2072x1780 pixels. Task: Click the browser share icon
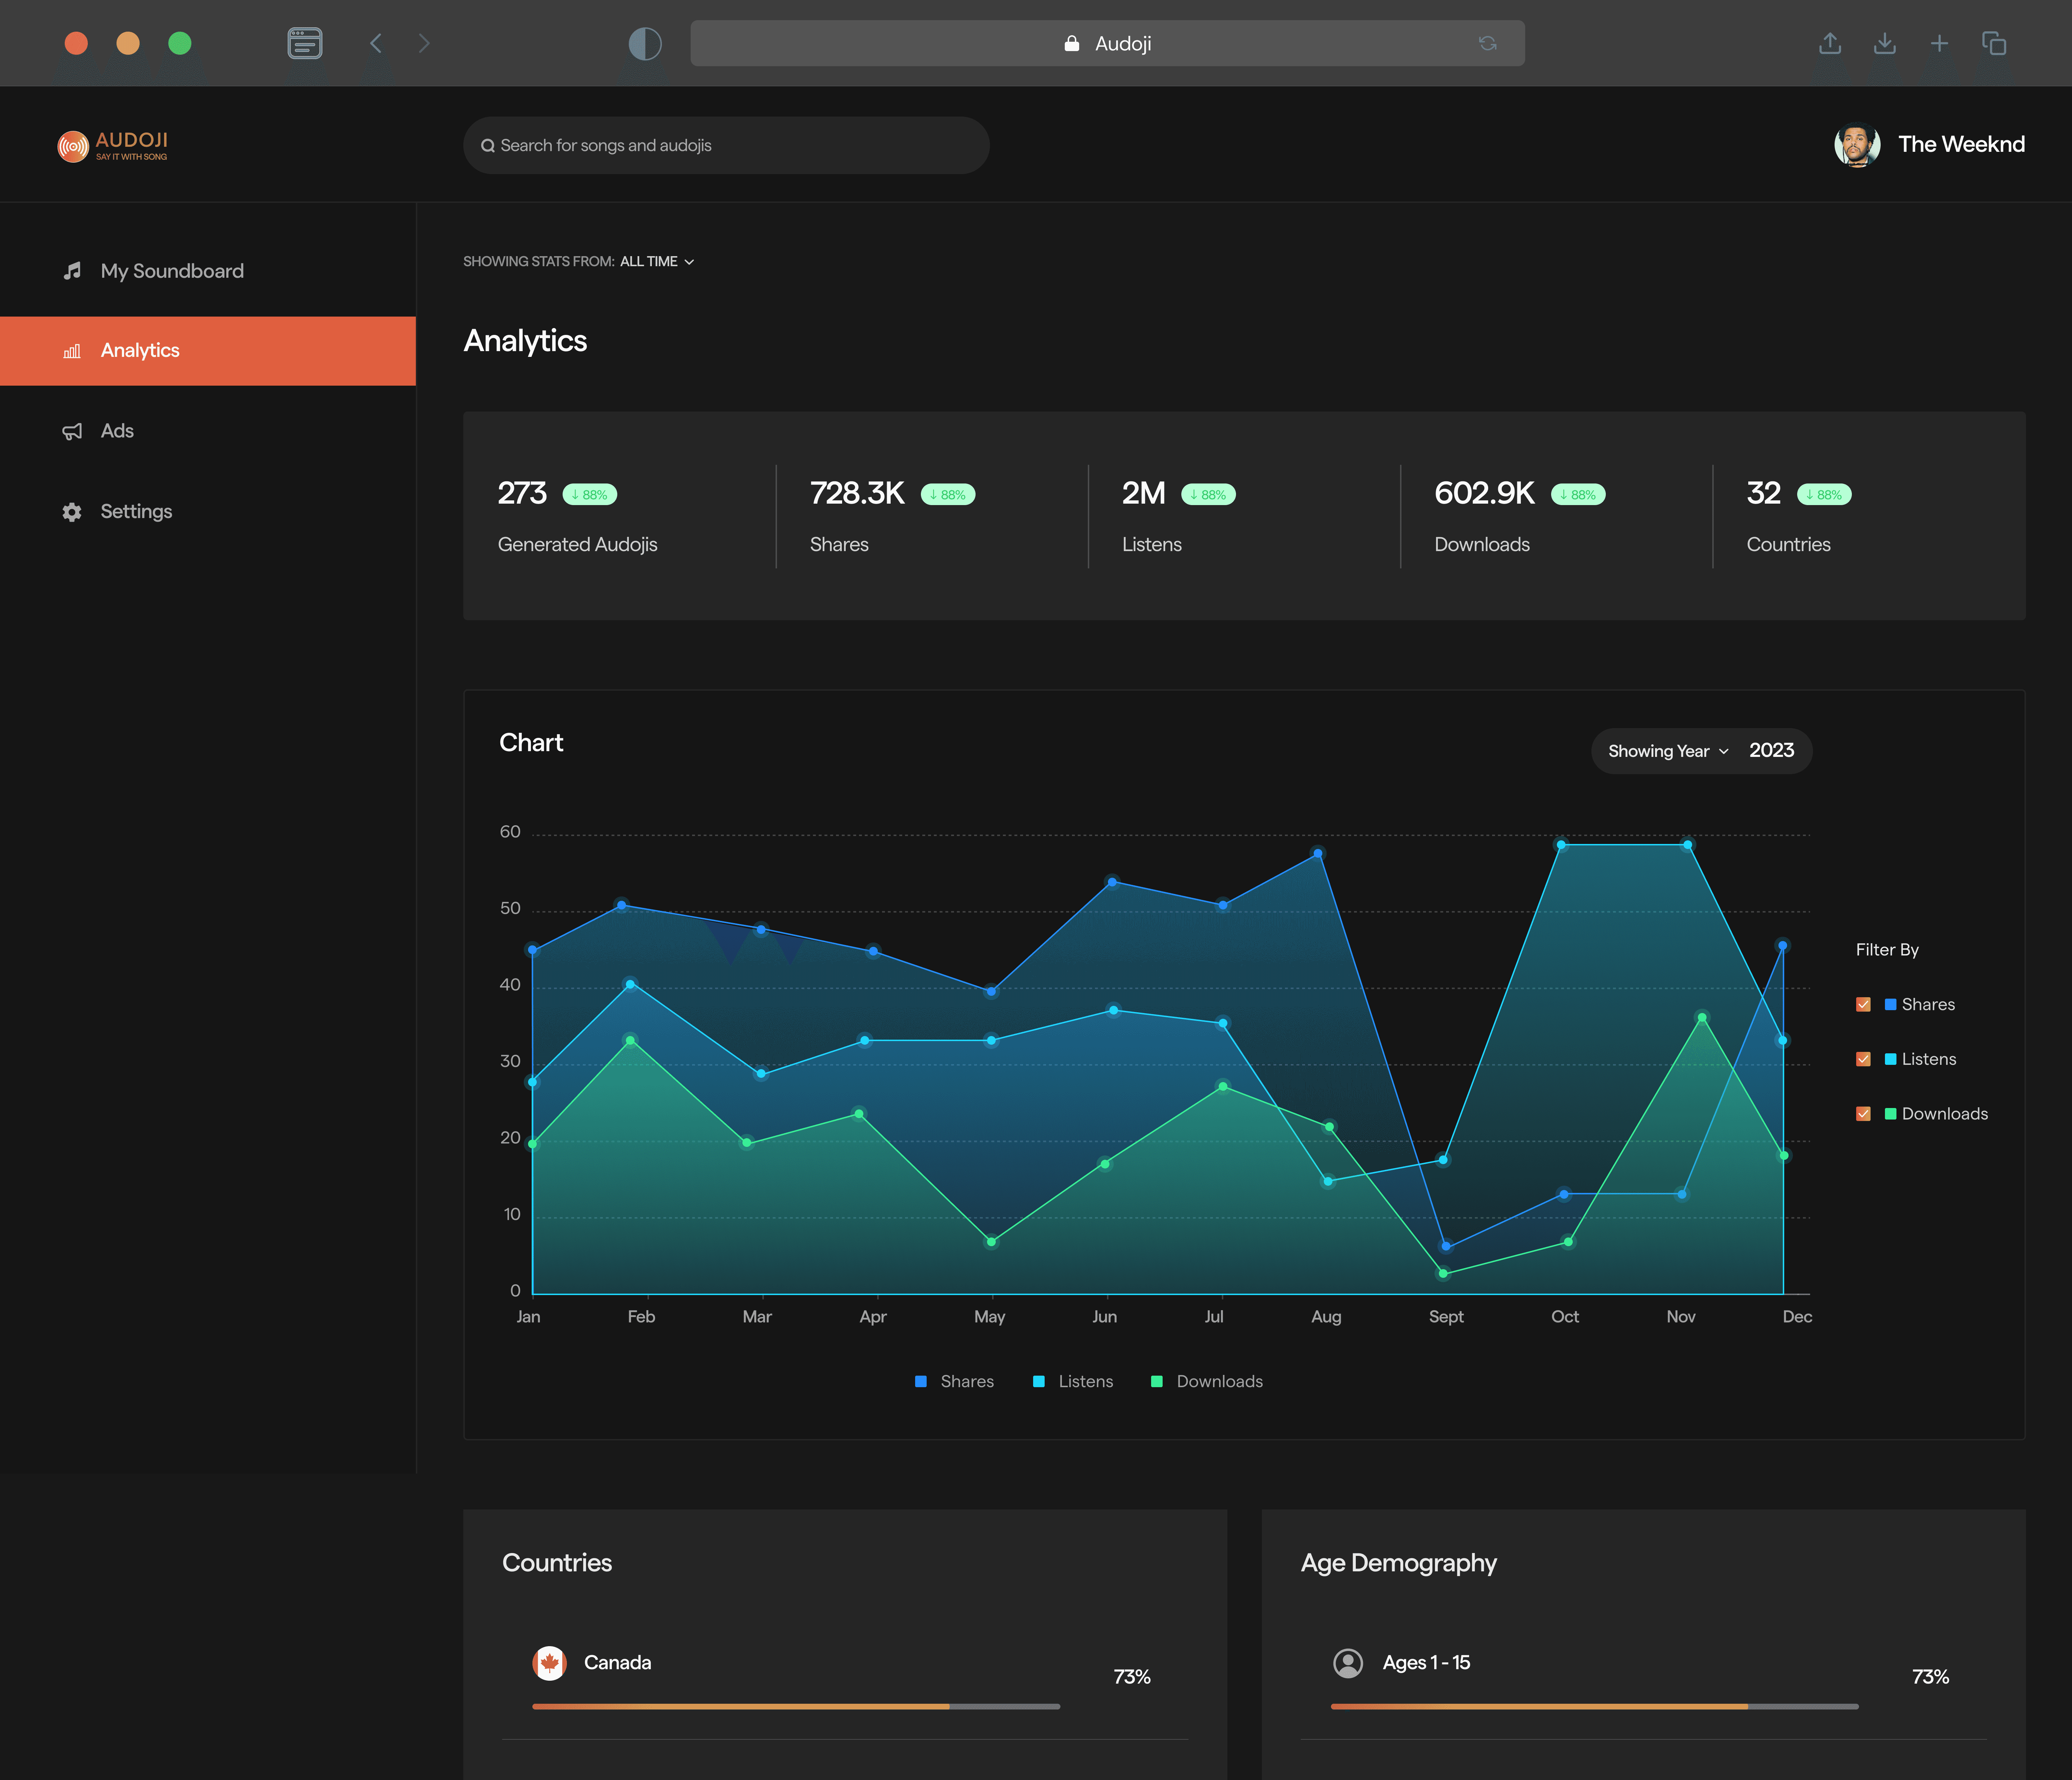tap(1830, 43)
